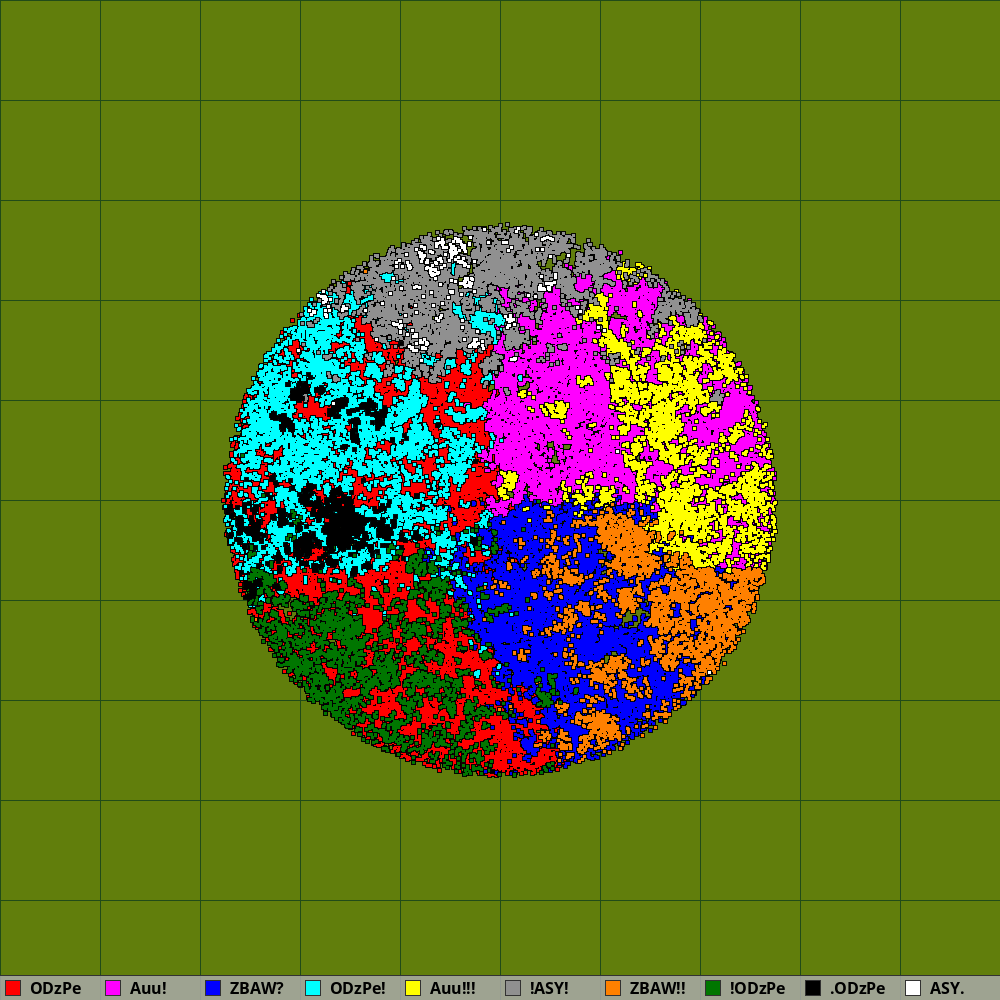
Task: Click the yellow Auu!!! legend swatch
Action: pos(413,988)
